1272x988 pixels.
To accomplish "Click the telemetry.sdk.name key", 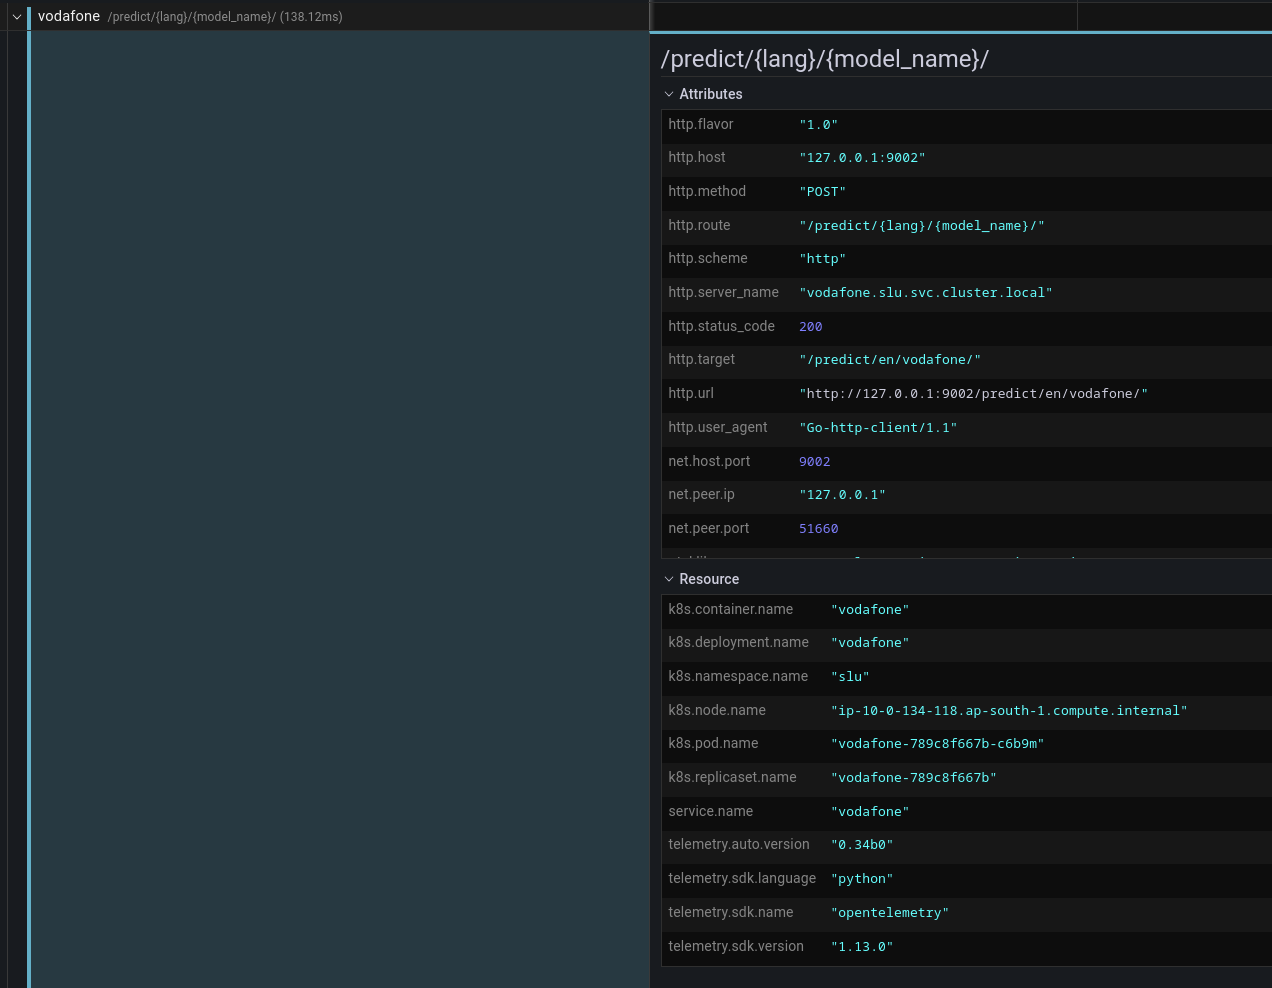I will [730, 912].
